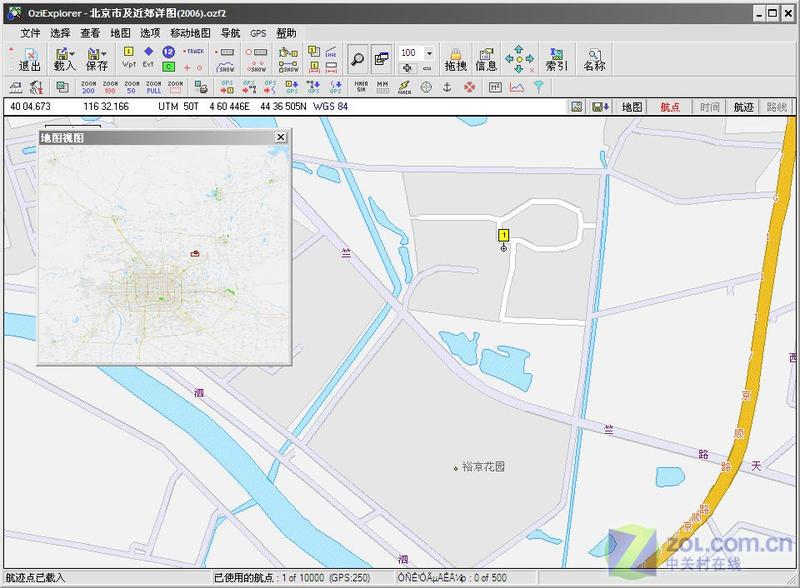The width and height of the screenshot is (800, 588).
Task: Click the anchor alarm icon
Action: pyautogui.click(x=447, y=87)
